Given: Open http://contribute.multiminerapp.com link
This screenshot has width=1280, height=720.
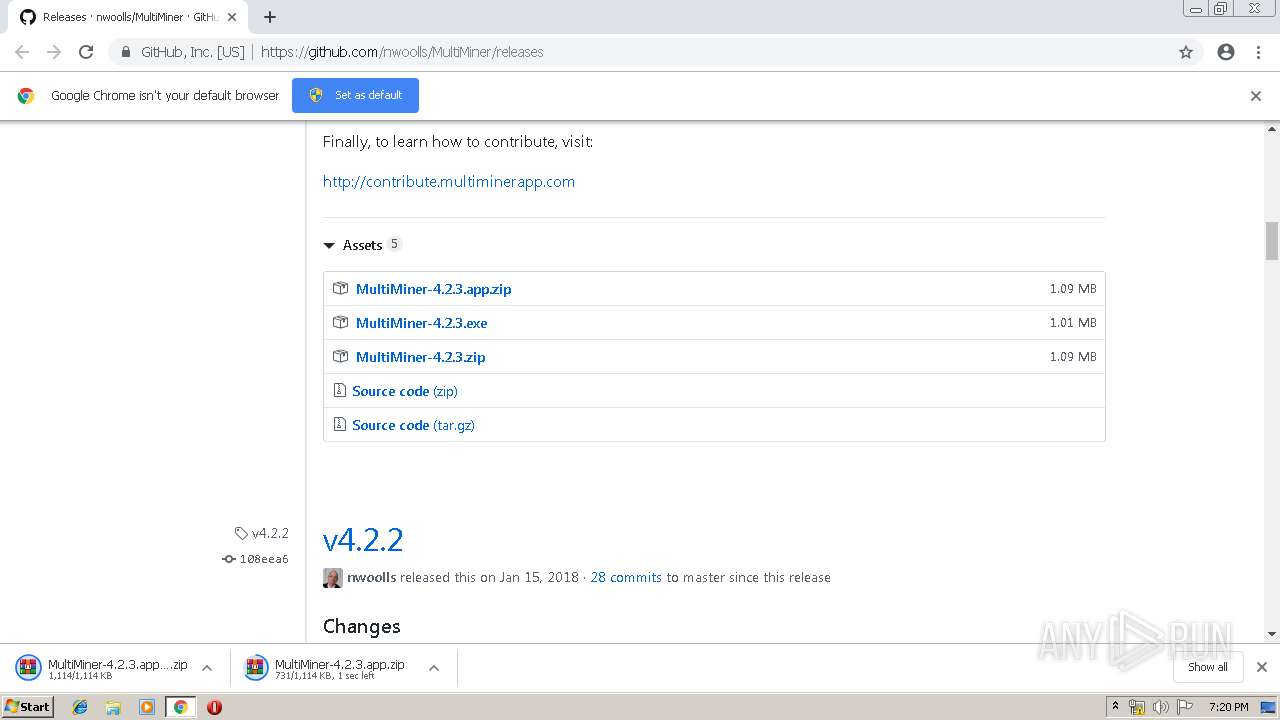Looking at the screenshot, I should click(448, 181).
